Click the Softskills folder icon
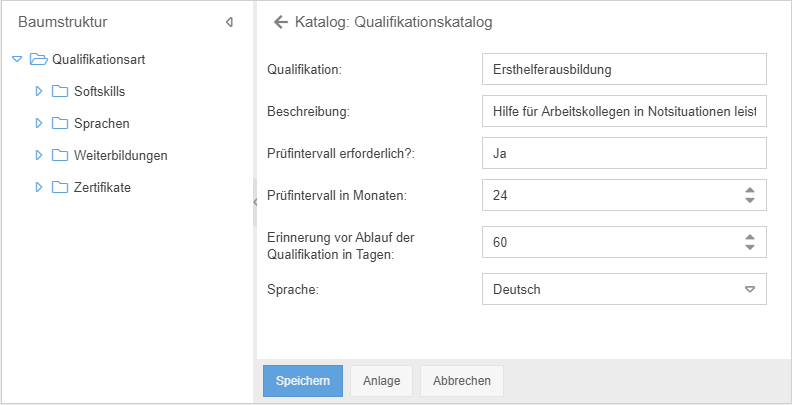The height and width of the screenshot is (405, 792). pos(60,91)
